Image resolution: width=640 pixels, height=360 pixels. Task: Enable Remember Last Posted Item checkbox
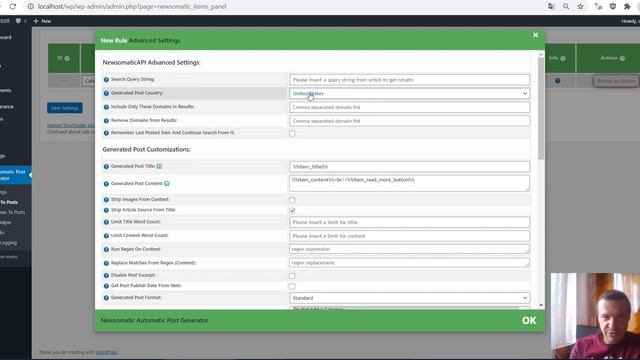[292, 133]
